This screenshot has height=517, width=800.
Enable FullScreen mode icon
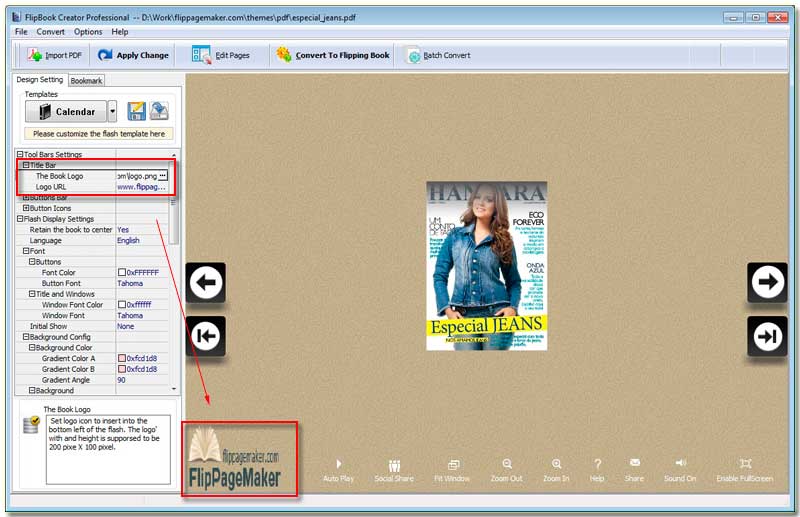[x=745, y=463]
